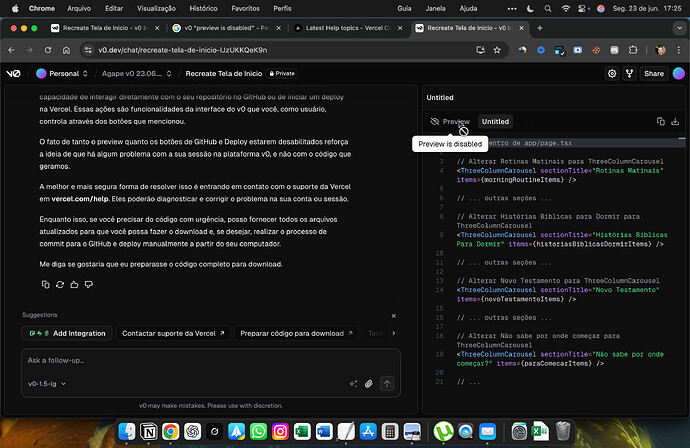This screenshot has width=690, height=448.
Task: Click the Share button
Action: (653, 73)
